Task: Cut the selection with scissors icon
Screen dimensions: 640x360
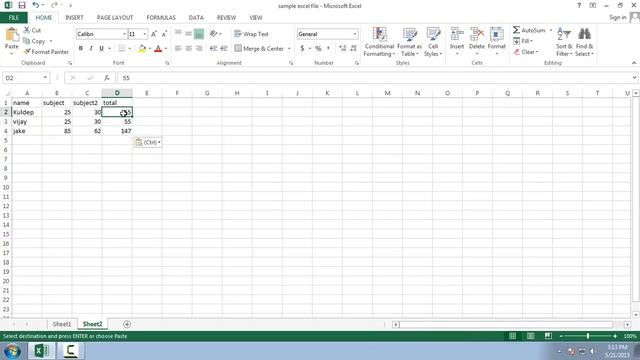Action: (x=32, y=30)
